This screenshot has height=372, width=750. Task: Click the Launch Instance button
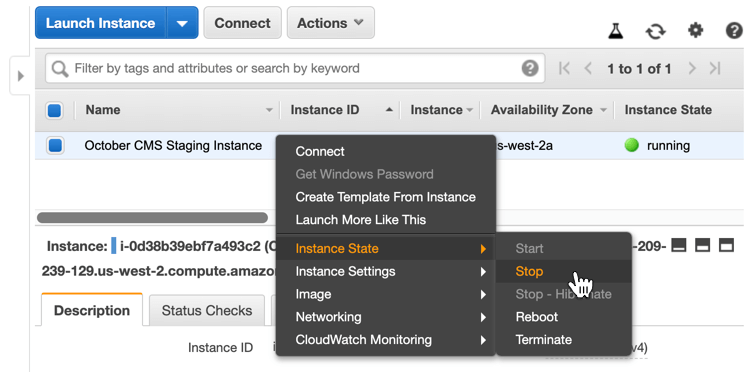pos(101,23)
